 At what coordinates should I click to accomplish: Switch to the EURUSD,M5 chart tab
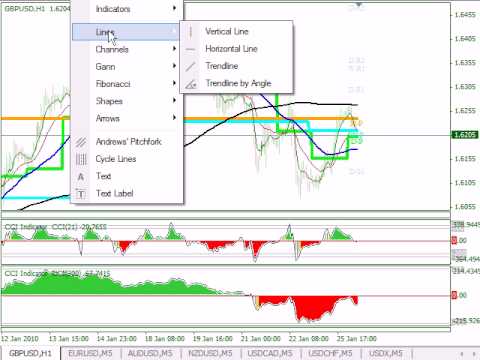(90, 353)
